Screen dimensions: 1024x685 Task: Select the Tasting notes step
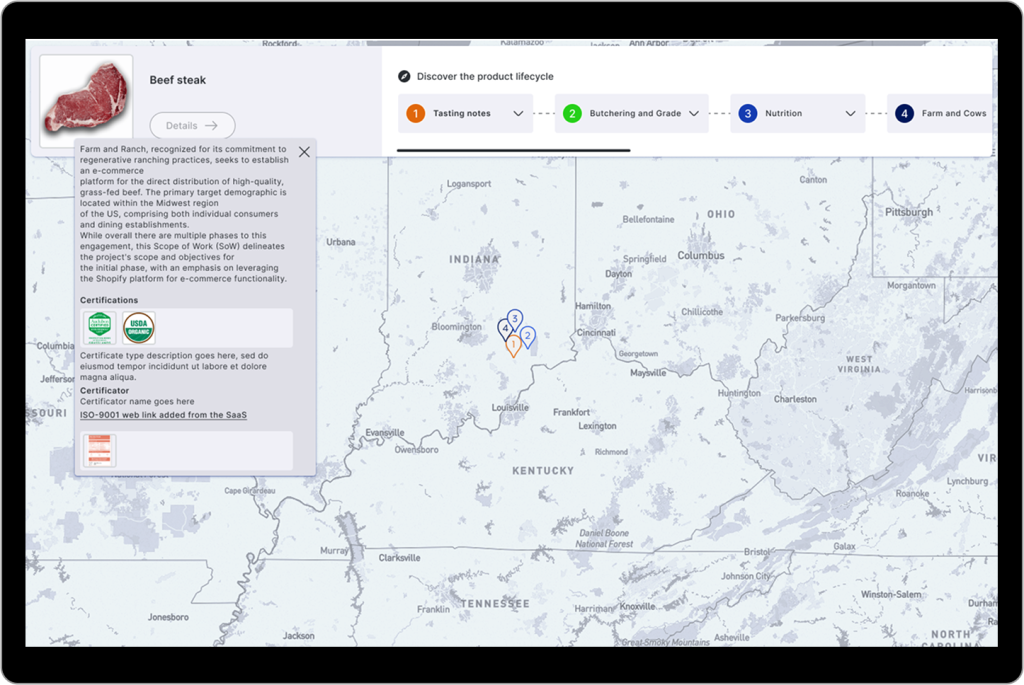pyautogui.click(x=466, y=113)
